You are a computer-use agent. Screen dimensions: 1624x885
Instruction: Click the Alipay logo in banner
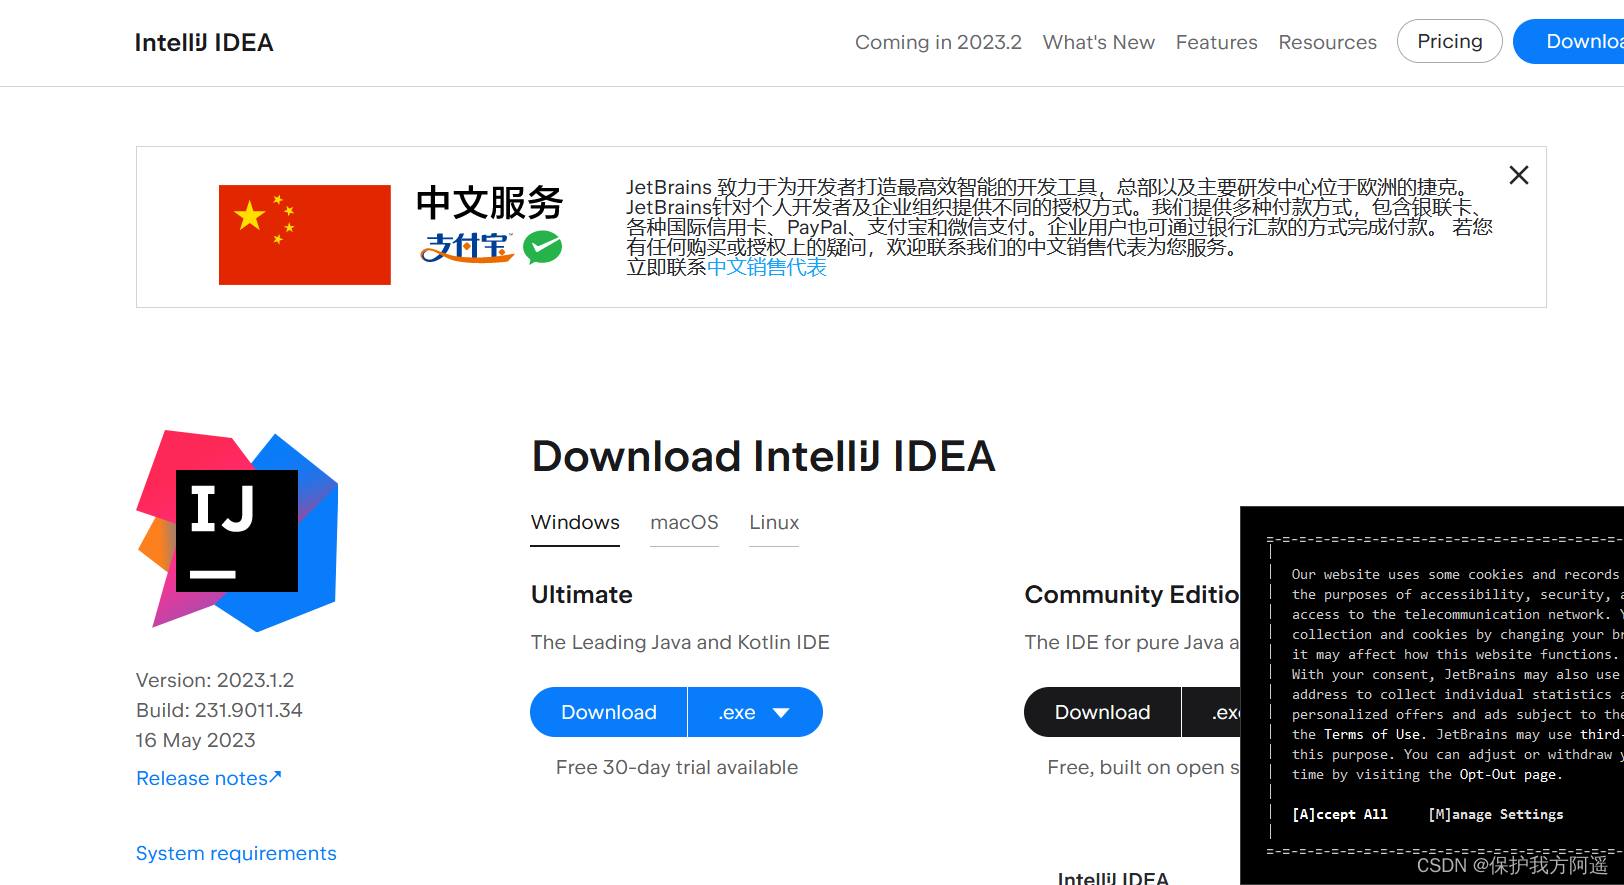467,247
